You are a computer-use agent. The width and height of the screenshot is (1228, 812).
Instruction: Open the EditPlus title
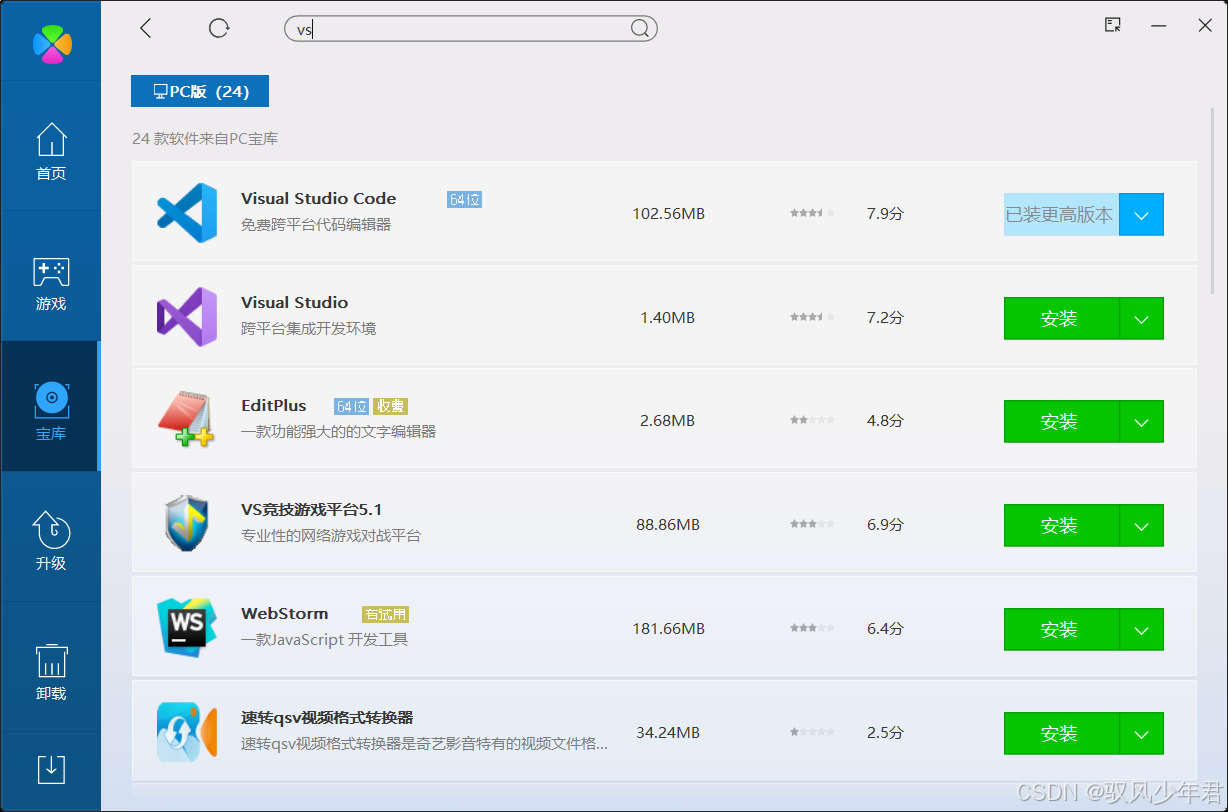[273, 405]
